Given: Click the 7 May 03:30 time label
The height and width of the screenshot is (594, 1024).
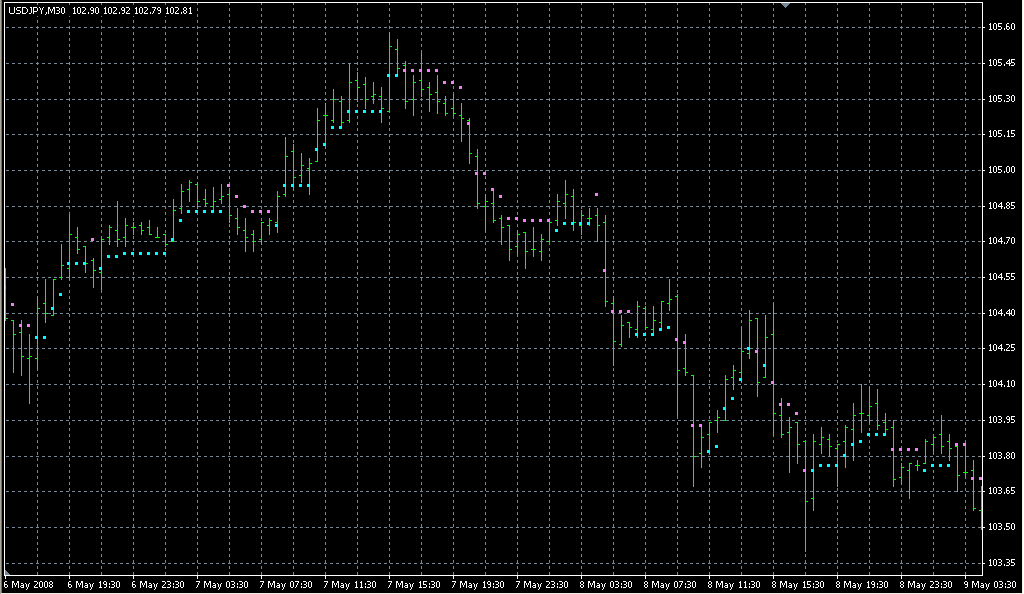Looking at the screenshot, I should [221, 584].
